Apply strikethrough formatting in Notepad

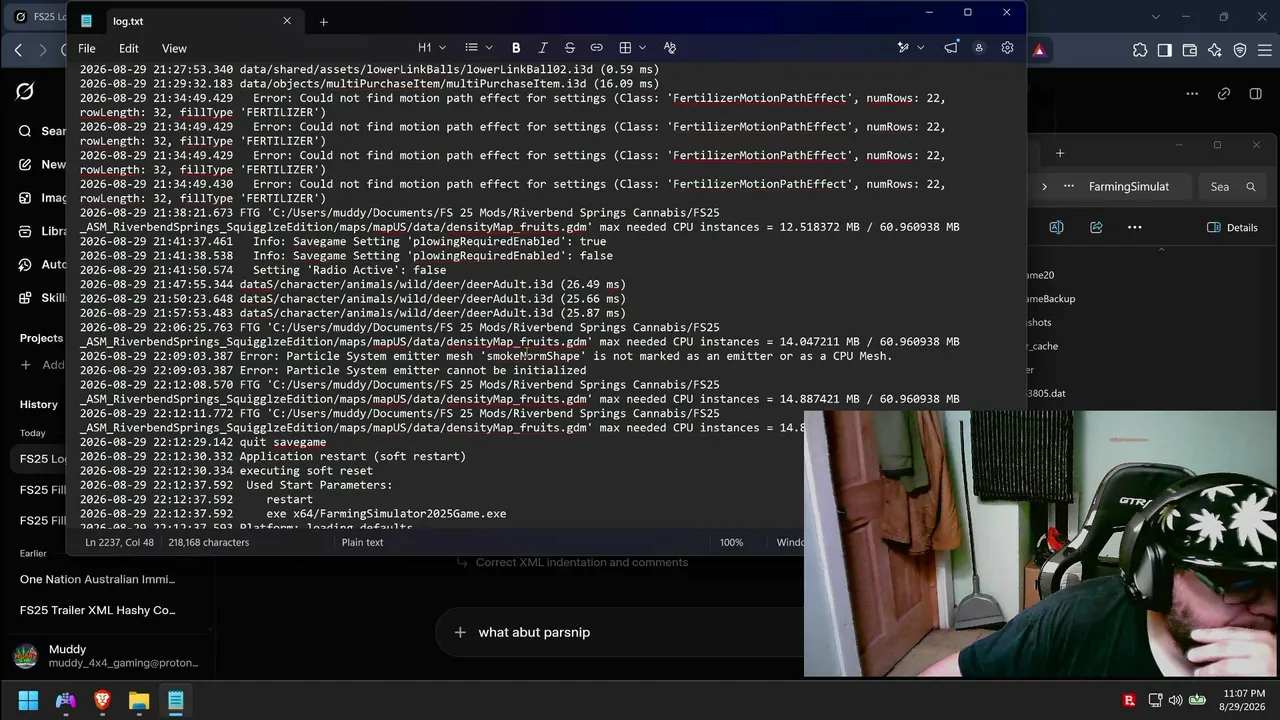[x=570, y=48]
